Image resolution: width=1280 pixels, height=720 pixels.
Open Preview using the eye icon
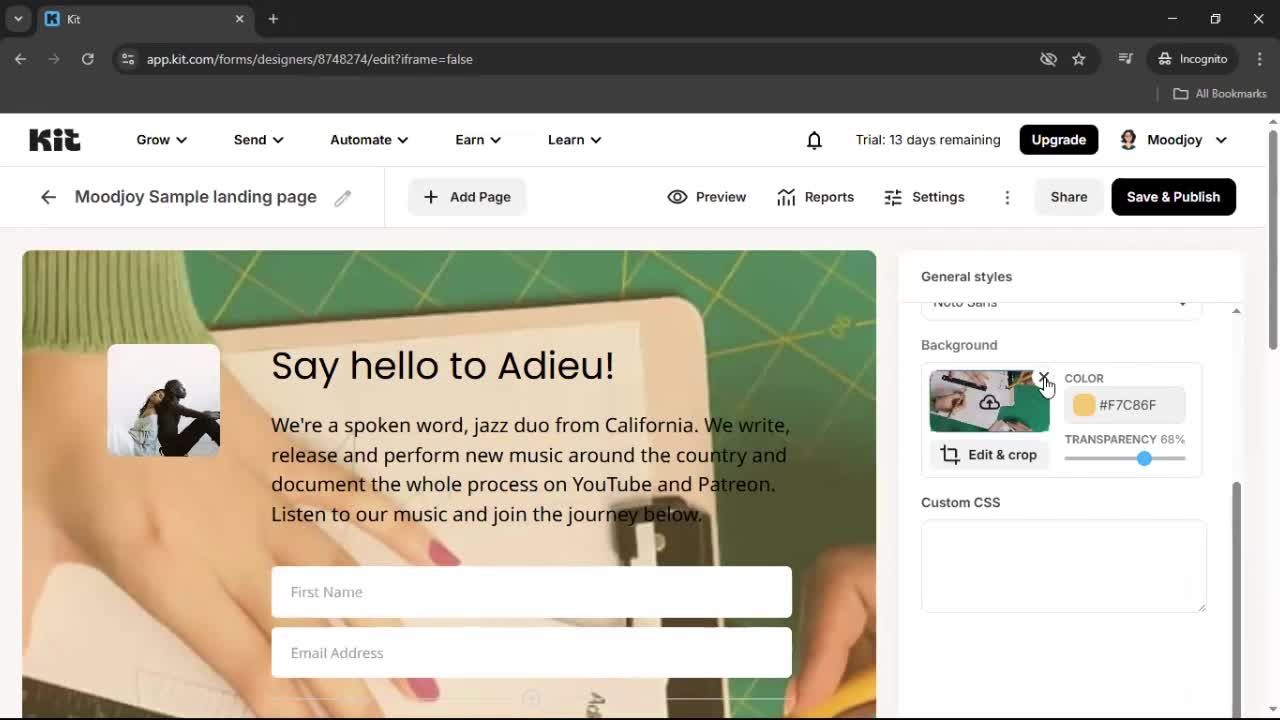(678, 197)
